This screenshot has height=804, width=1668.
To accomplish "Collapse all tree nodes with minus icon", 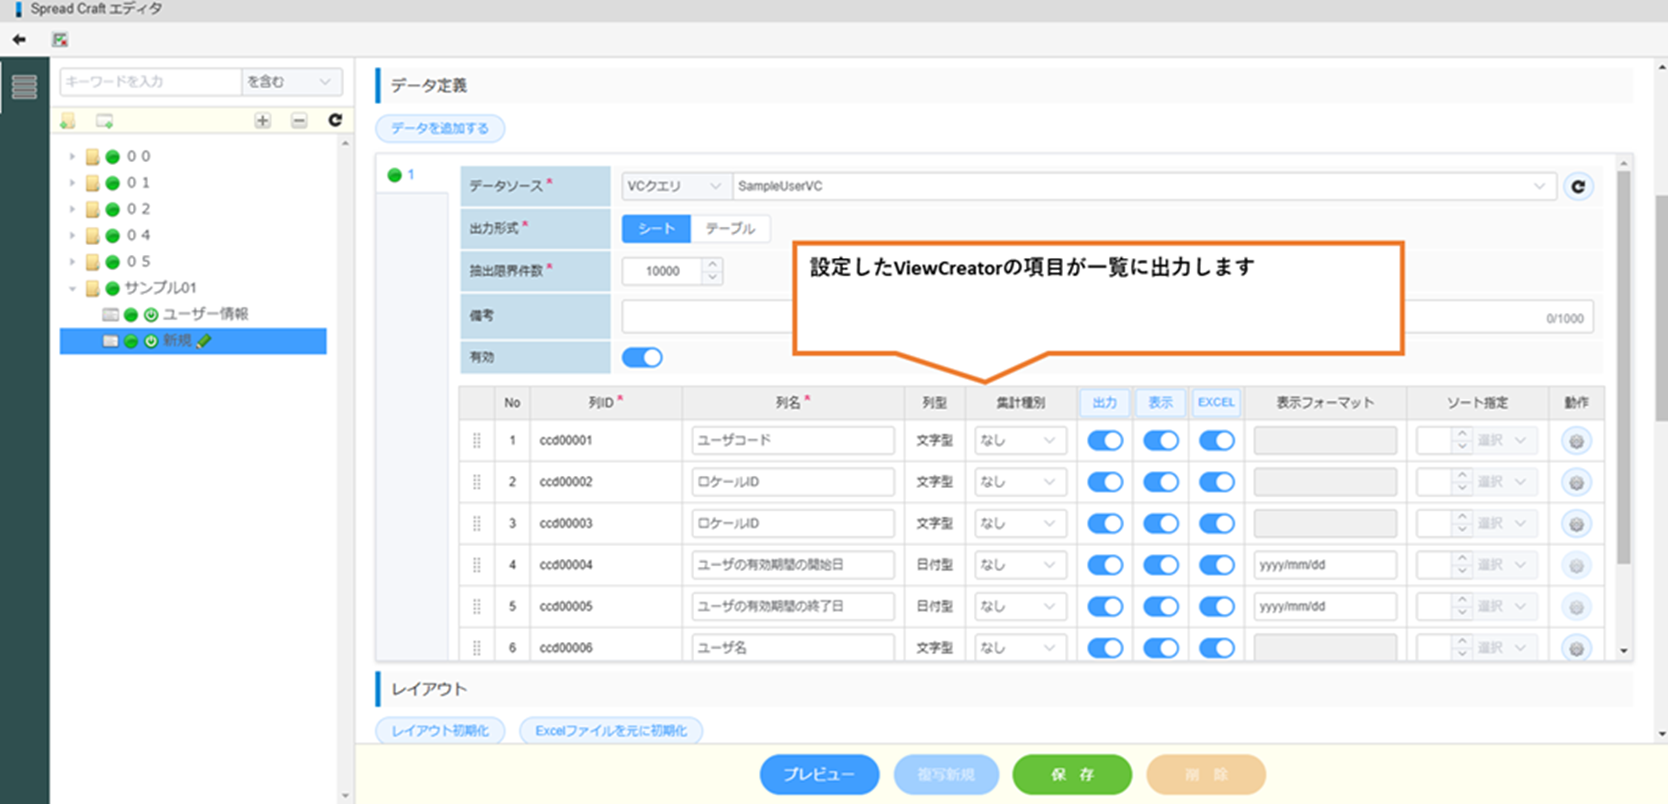I will pyautogui.click(x=299, y=121).
